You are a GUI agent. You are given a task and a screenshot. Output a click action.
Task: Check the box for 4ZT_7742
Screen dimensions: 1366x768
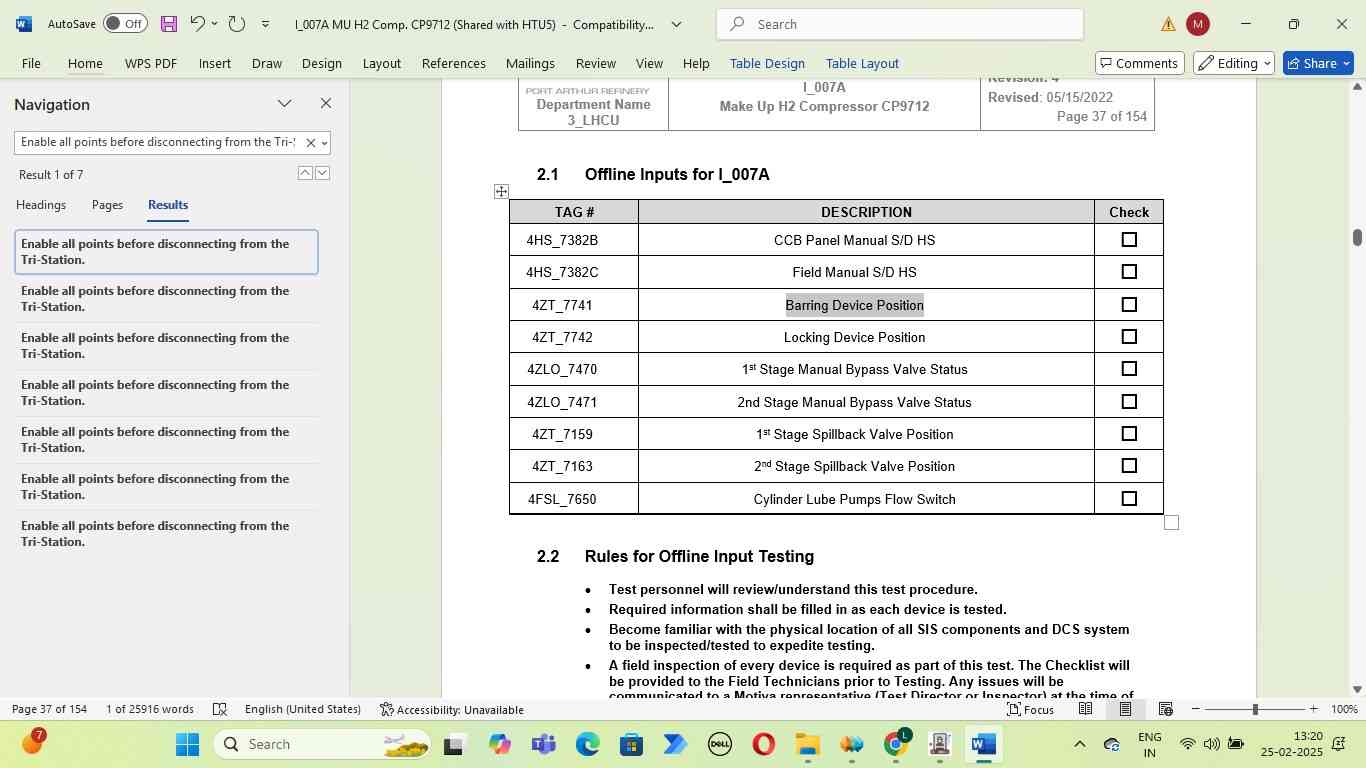(1129, 337)
